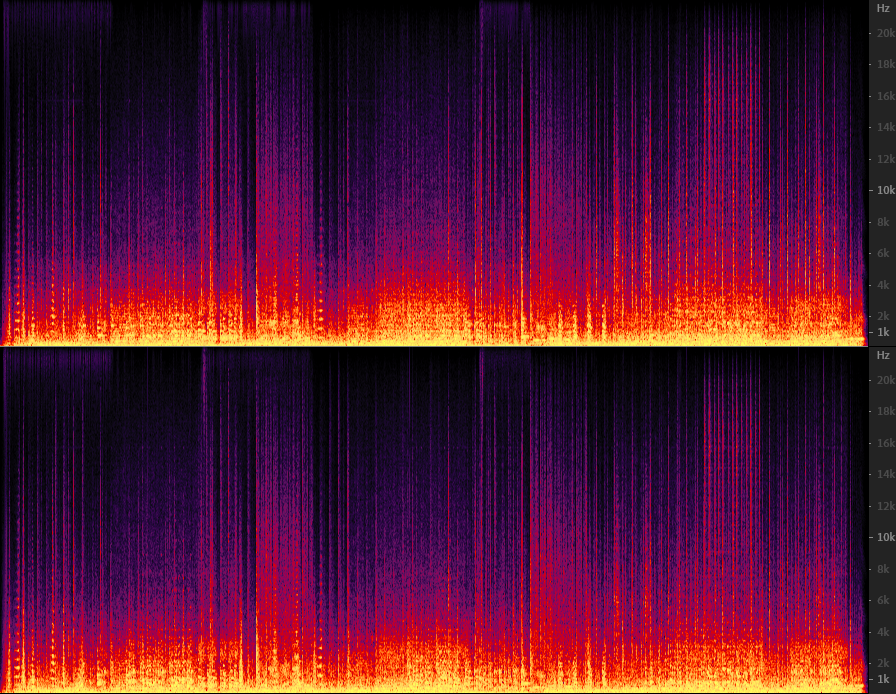Select 18k on the top channel frequency scale
The height and width of the screenshot is (694, 896).
pos(885,64)
